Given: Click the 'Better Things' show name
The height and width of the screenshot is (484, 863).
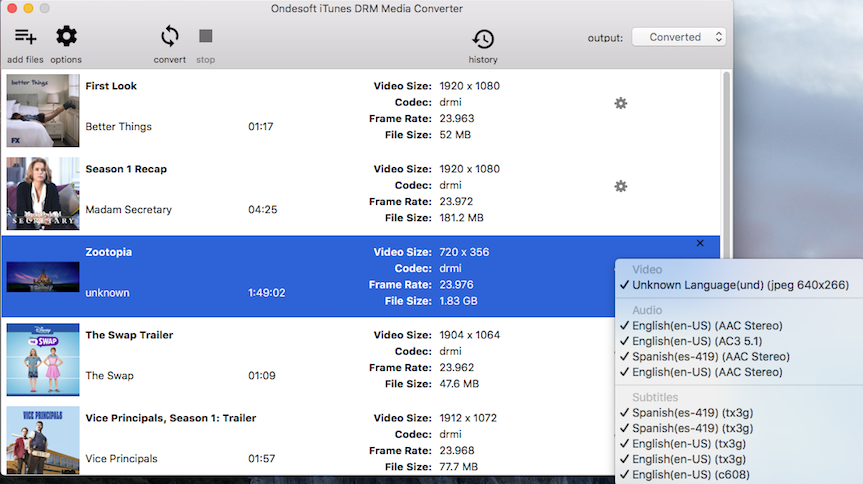Looking at the screenshot, I should (118, 127).
